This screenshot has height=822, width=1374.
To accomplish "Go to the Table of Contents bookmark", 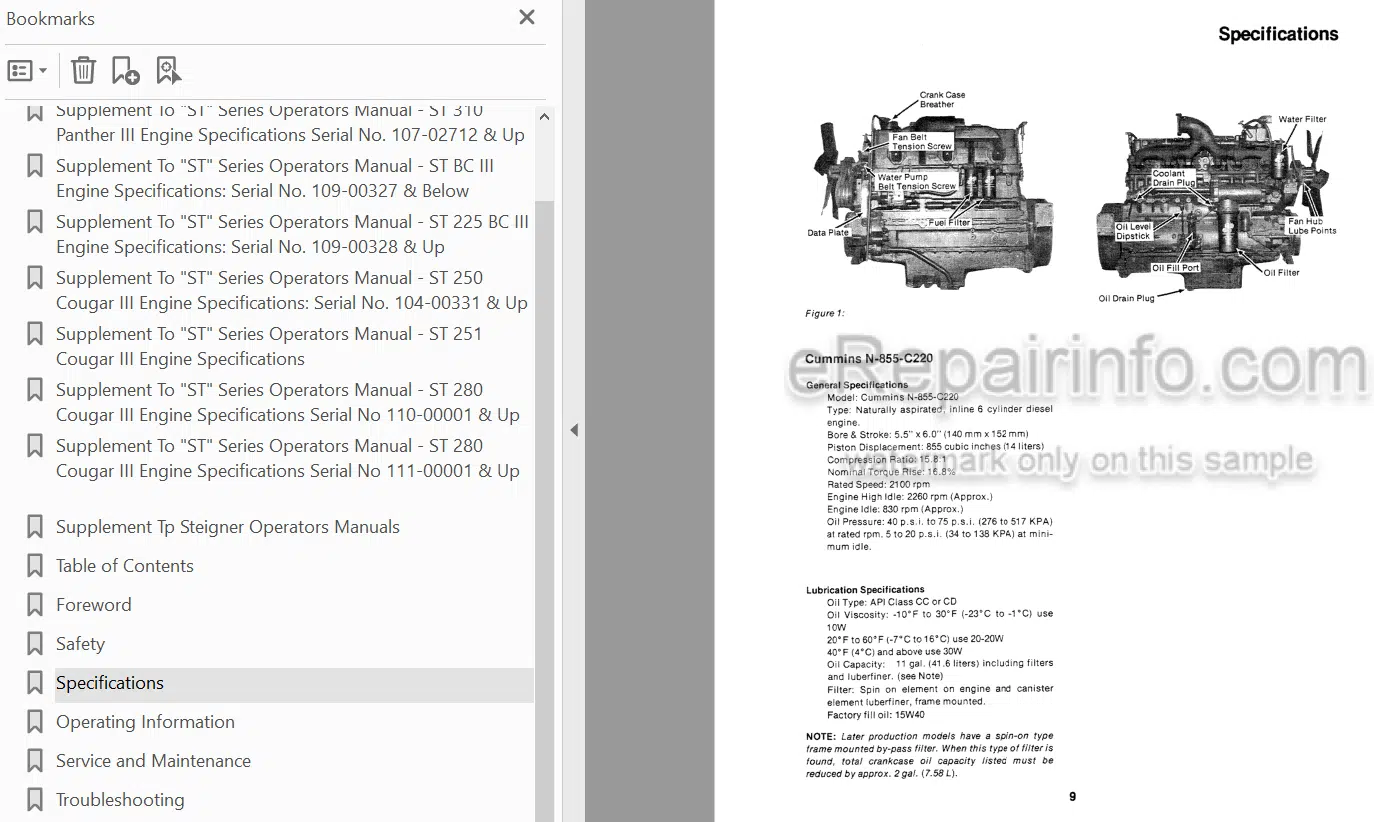I will (x=125, y=566).
